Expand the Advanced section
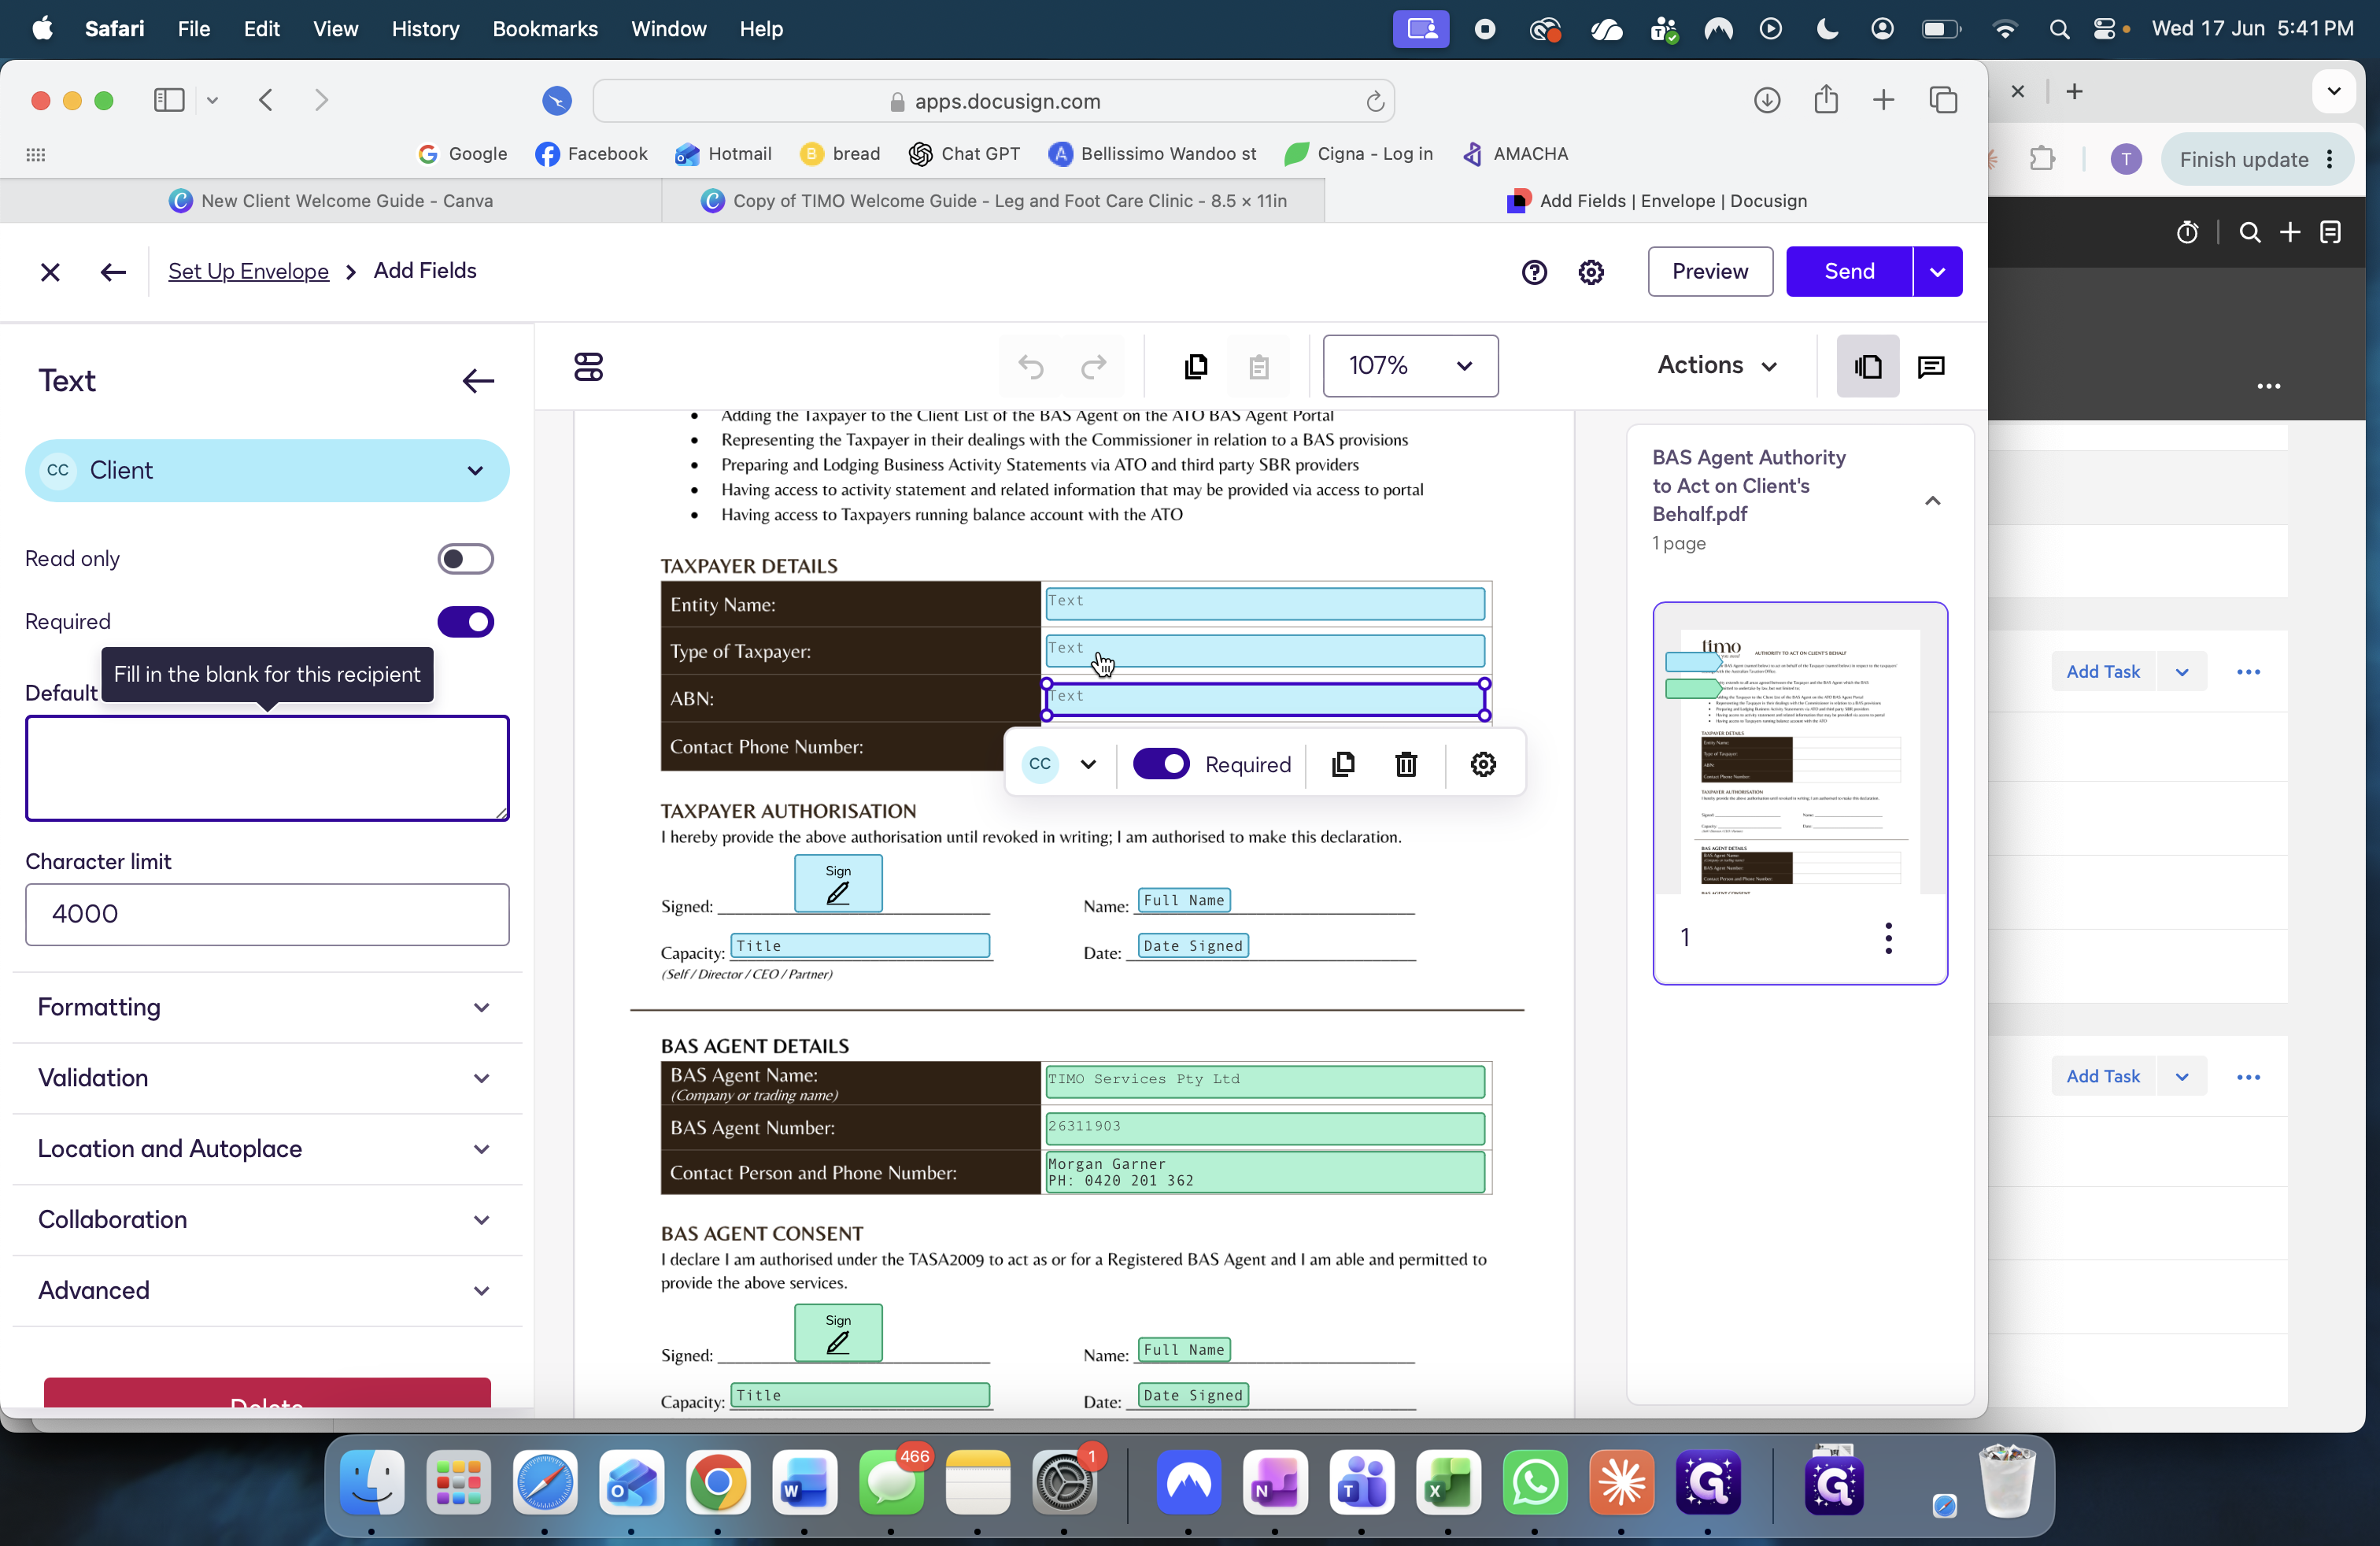The image size is (2380, 1546). click(x=267, y=1292)
